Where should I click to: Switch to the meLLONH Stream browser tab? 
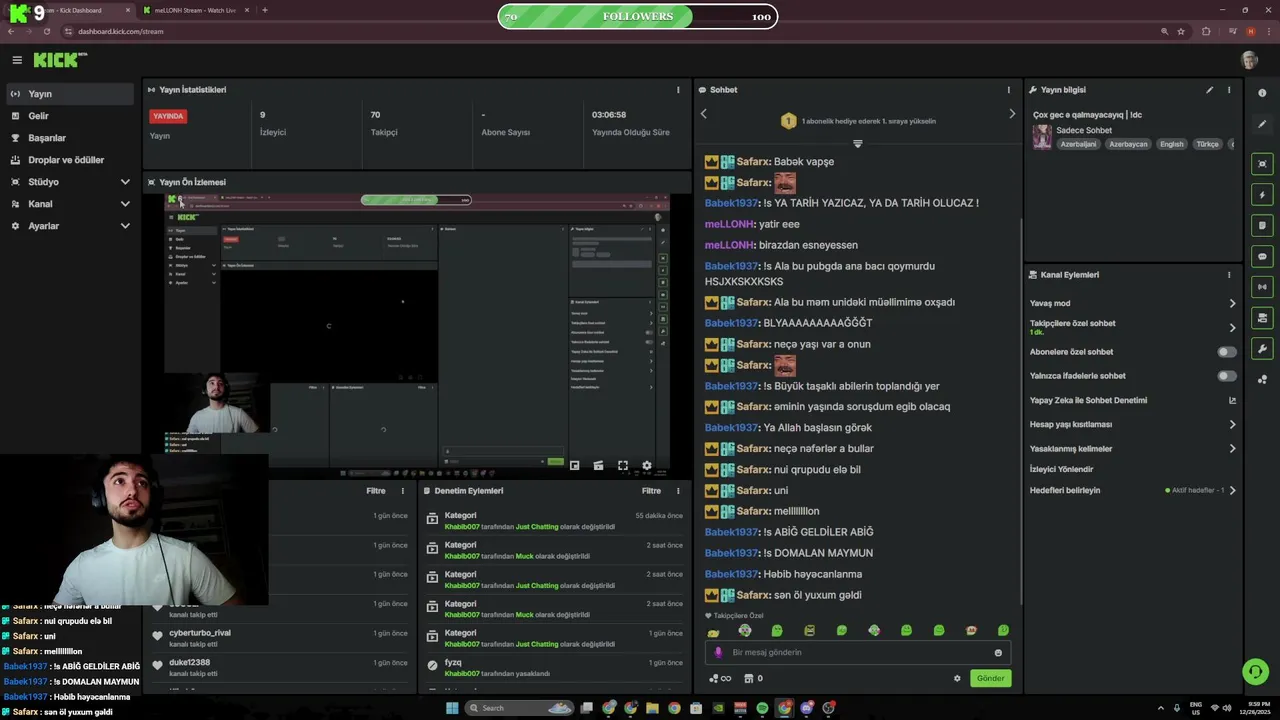pos(195,10)
